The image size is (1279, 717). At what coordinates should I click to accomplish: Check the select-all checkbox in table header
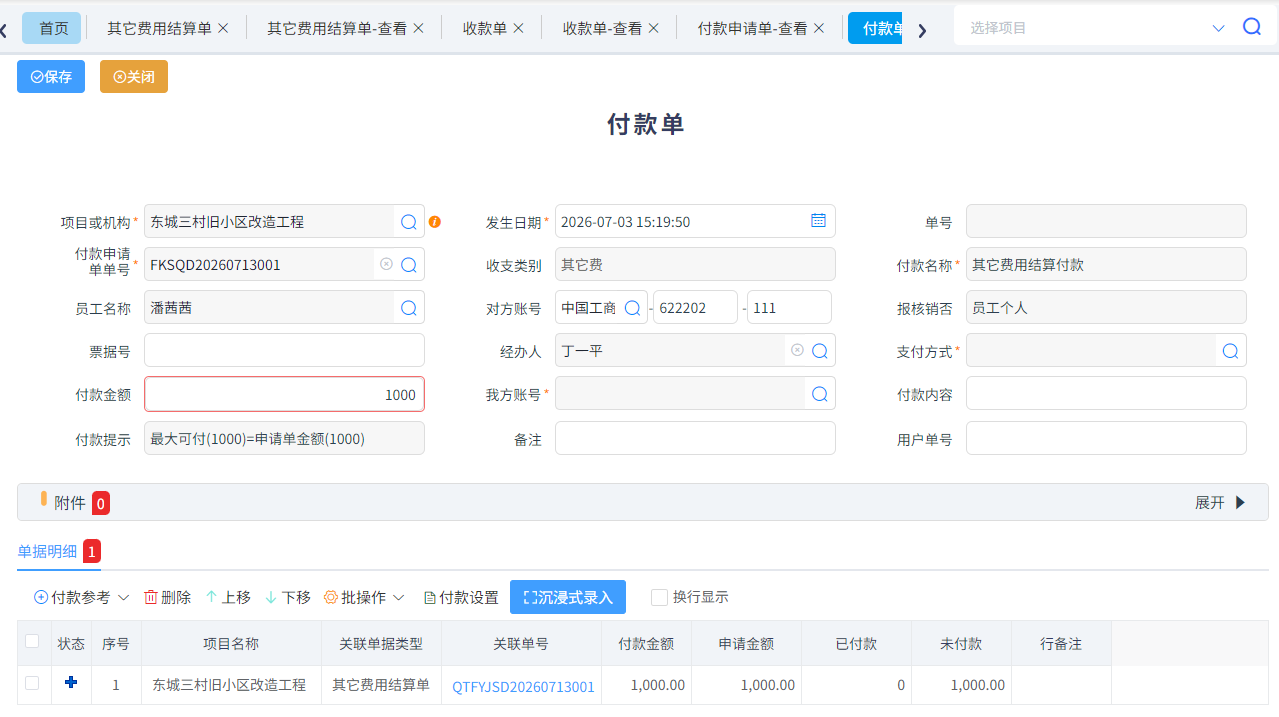[x=32, y=641]
